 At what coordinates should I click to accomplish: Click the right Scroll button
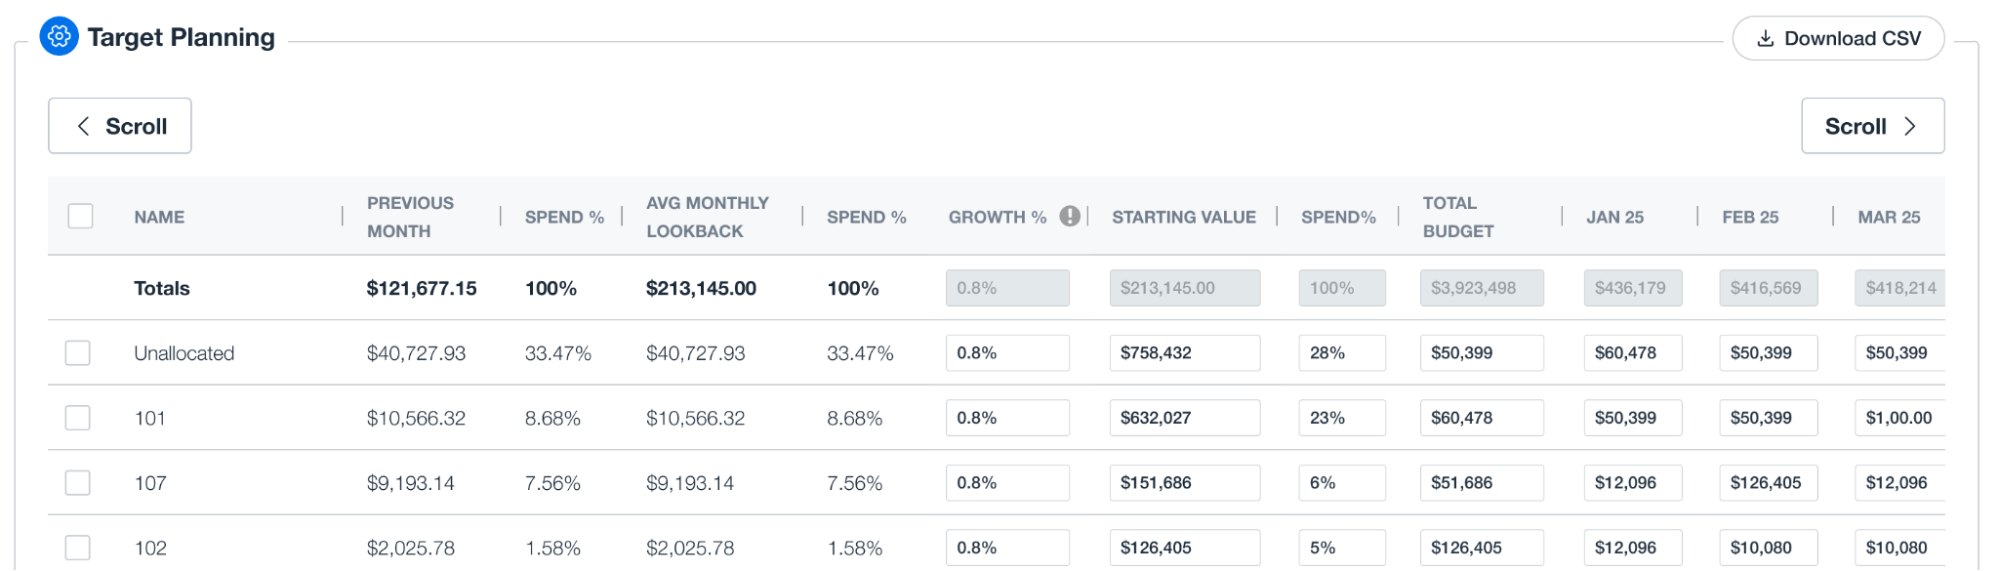1872,126
